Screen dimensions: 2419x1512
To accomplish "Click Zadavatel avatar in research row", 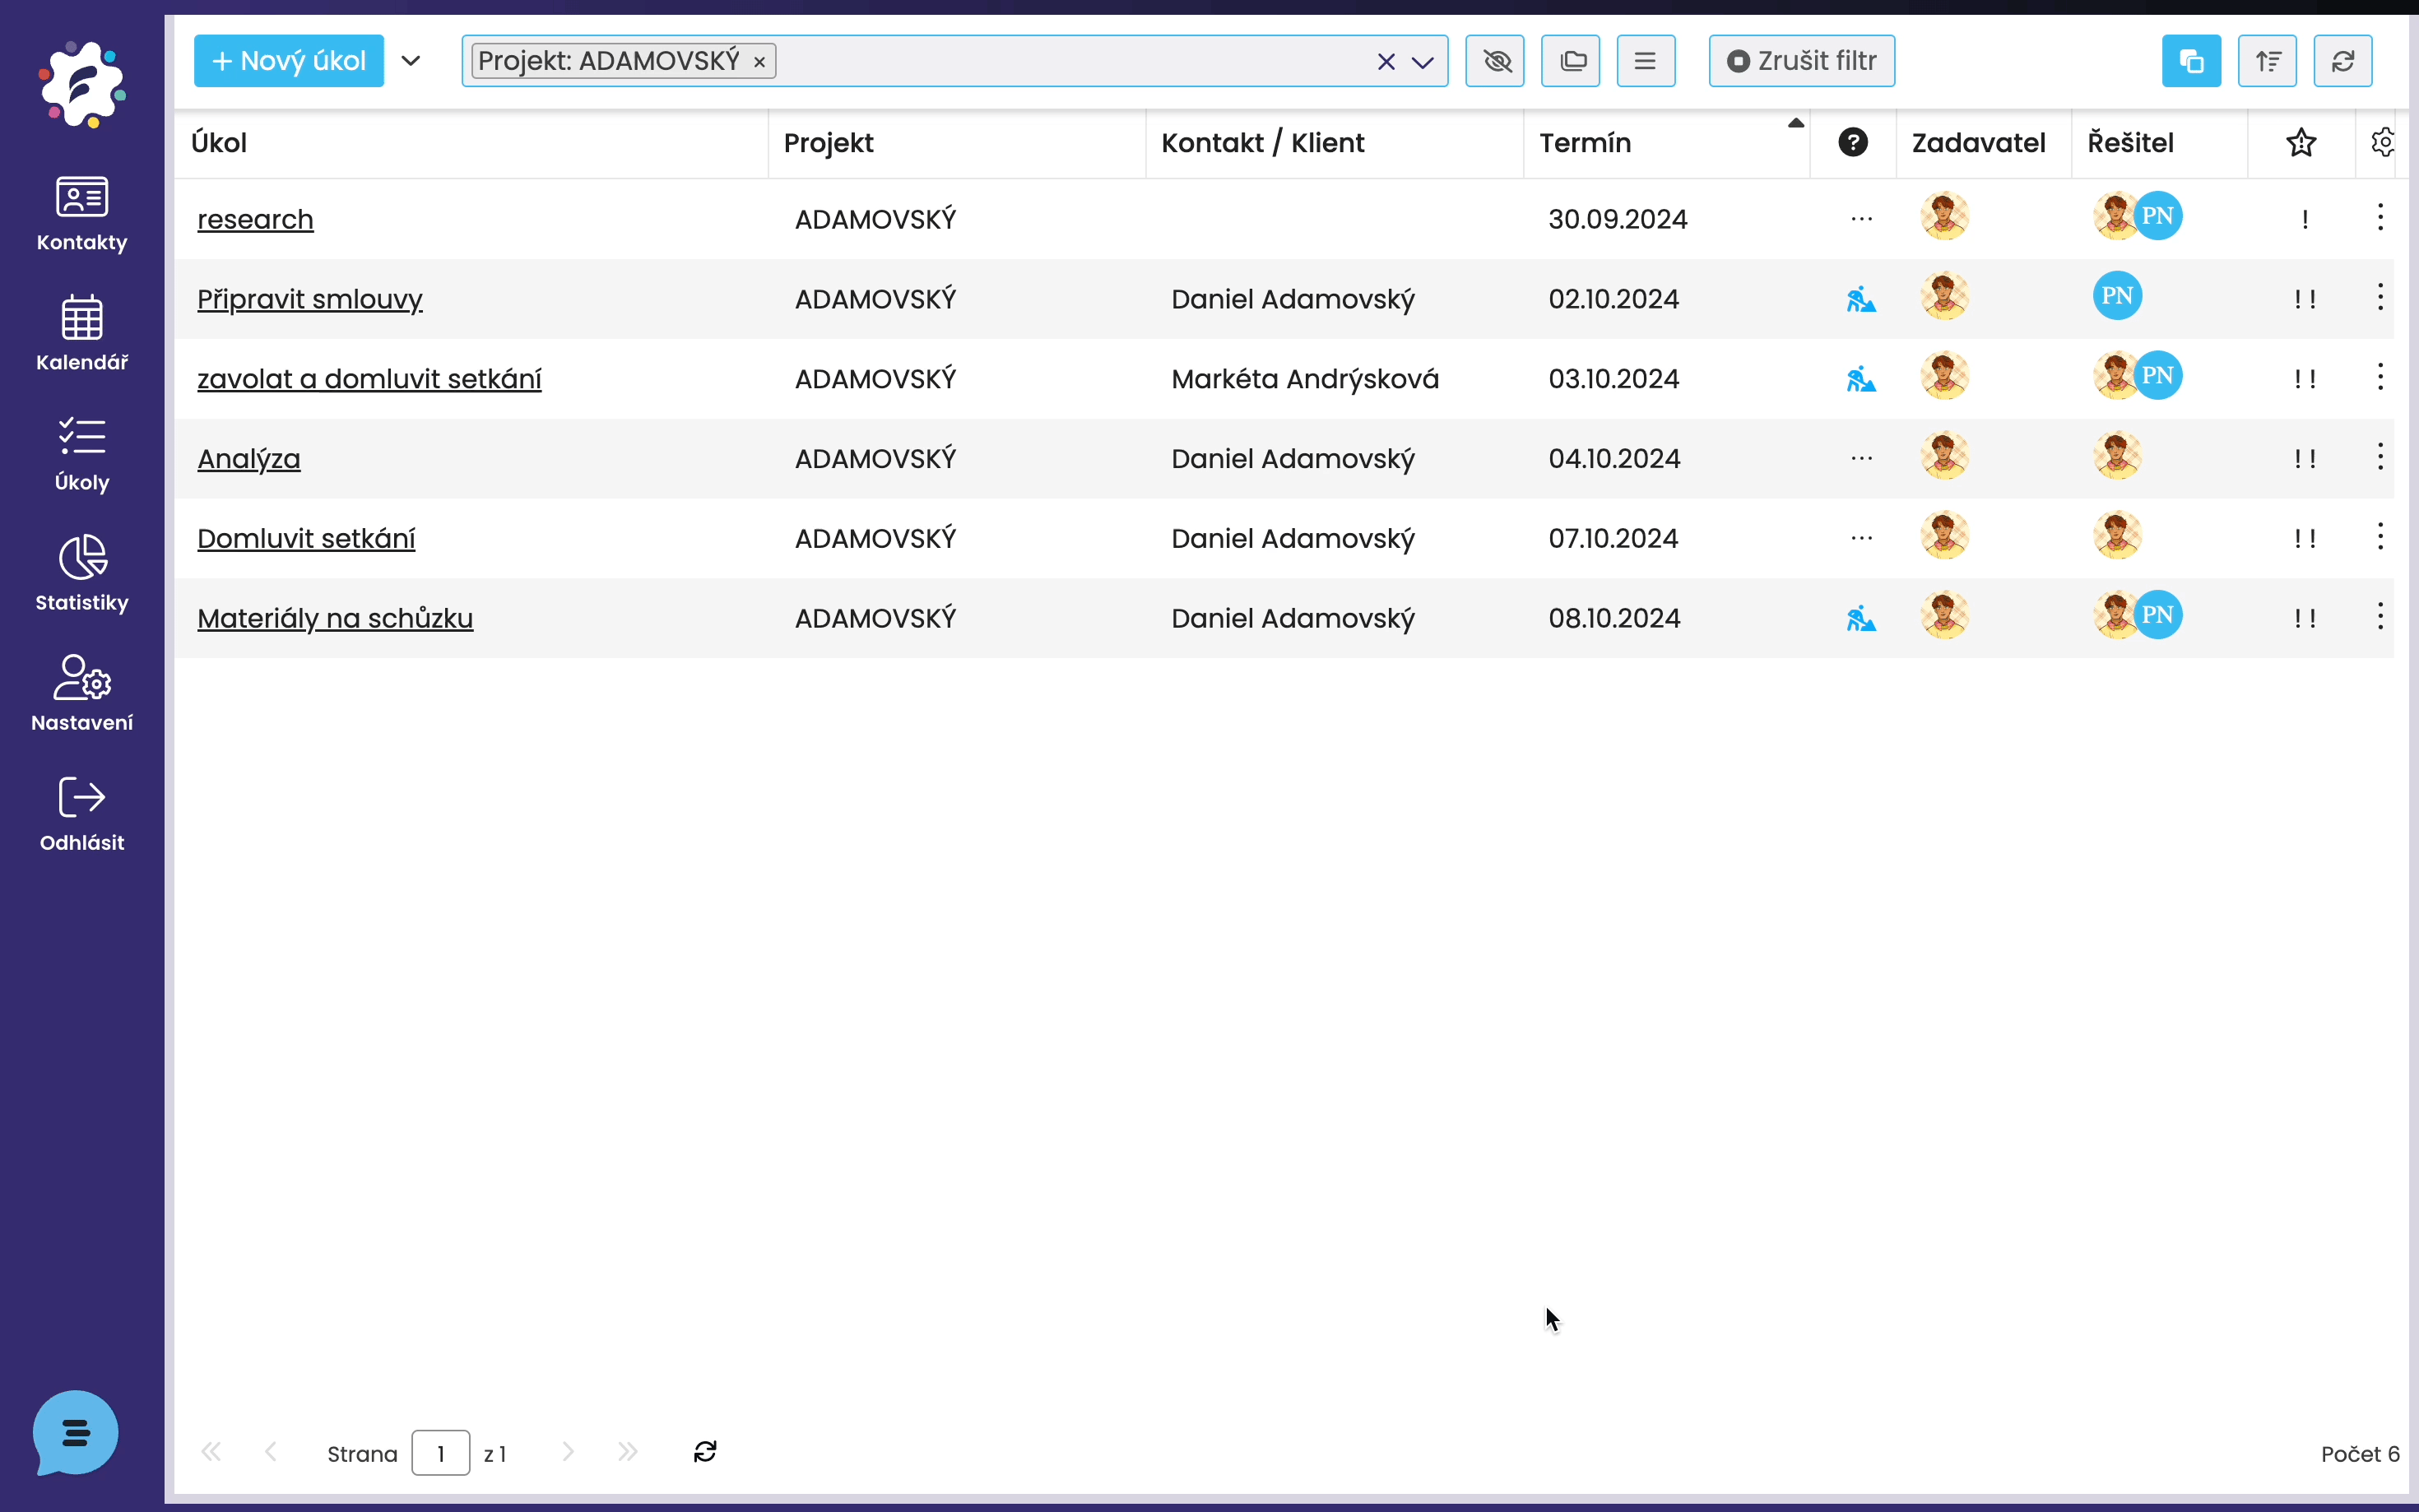I will (1944, 216).
